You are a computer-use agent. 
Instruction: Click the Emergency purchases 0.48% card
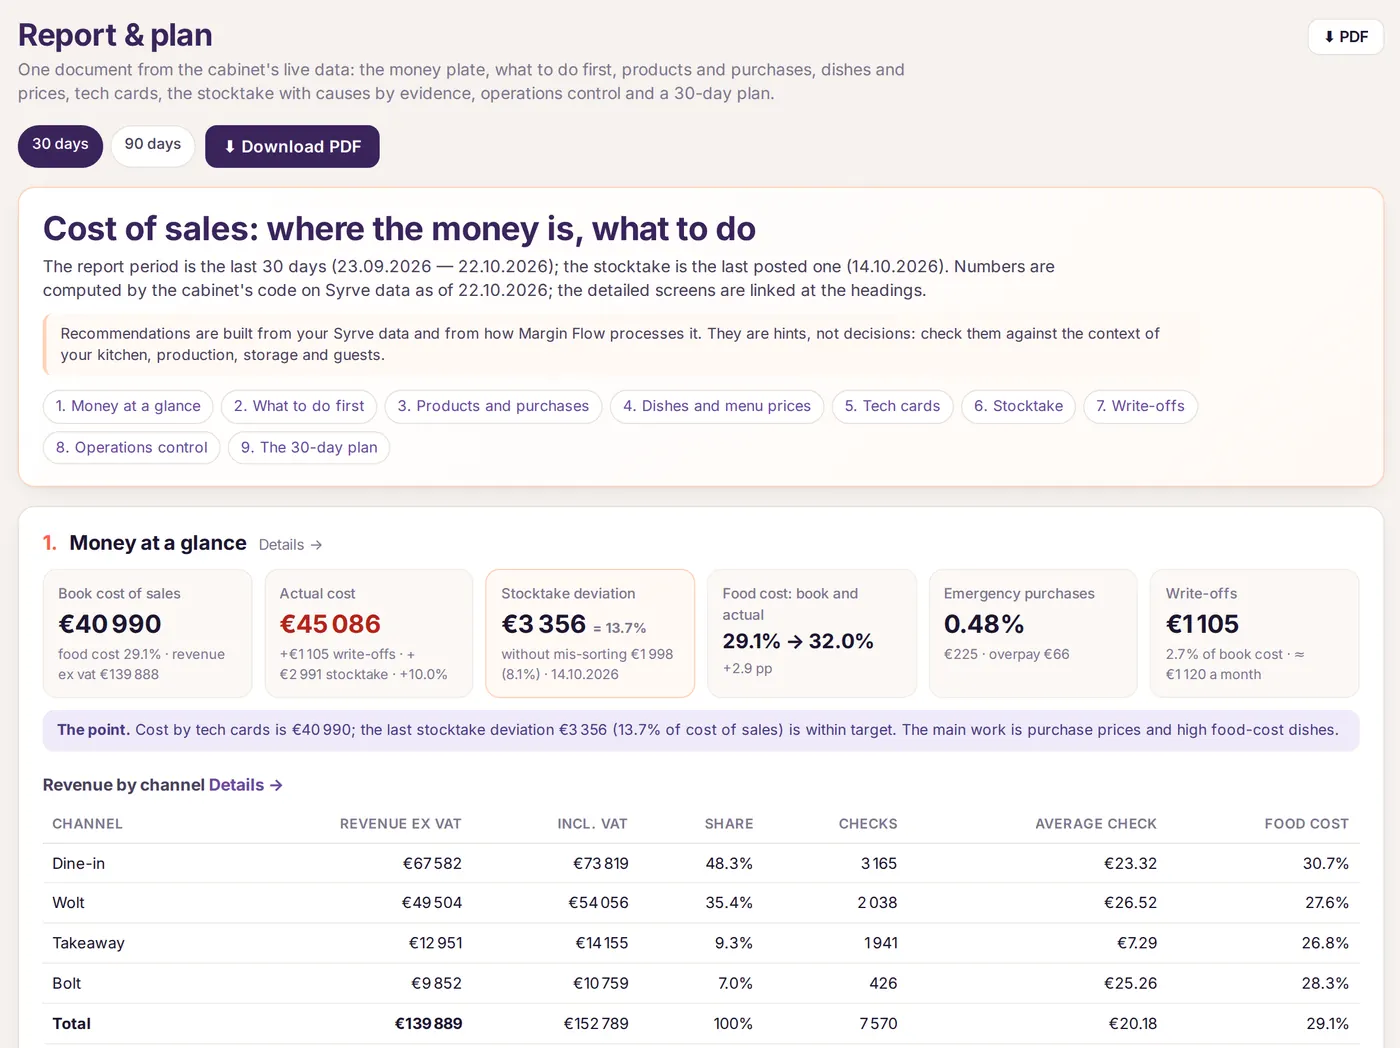tap(1033, 633)
